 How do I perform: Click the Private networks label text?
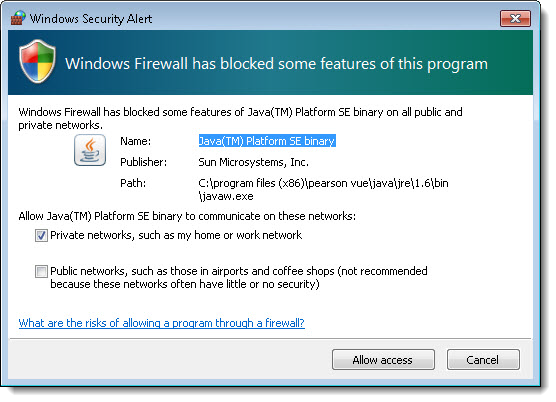coord(176,235)
